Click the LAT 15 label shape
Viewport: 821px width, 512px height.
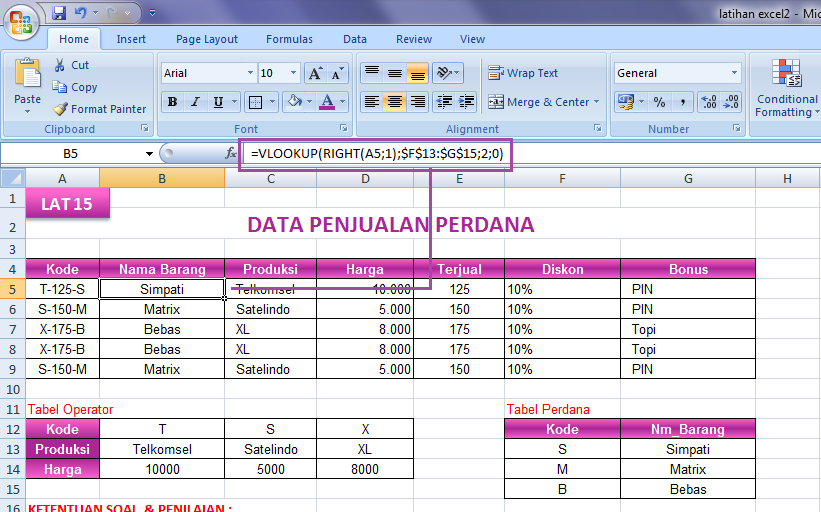(68, 204)
